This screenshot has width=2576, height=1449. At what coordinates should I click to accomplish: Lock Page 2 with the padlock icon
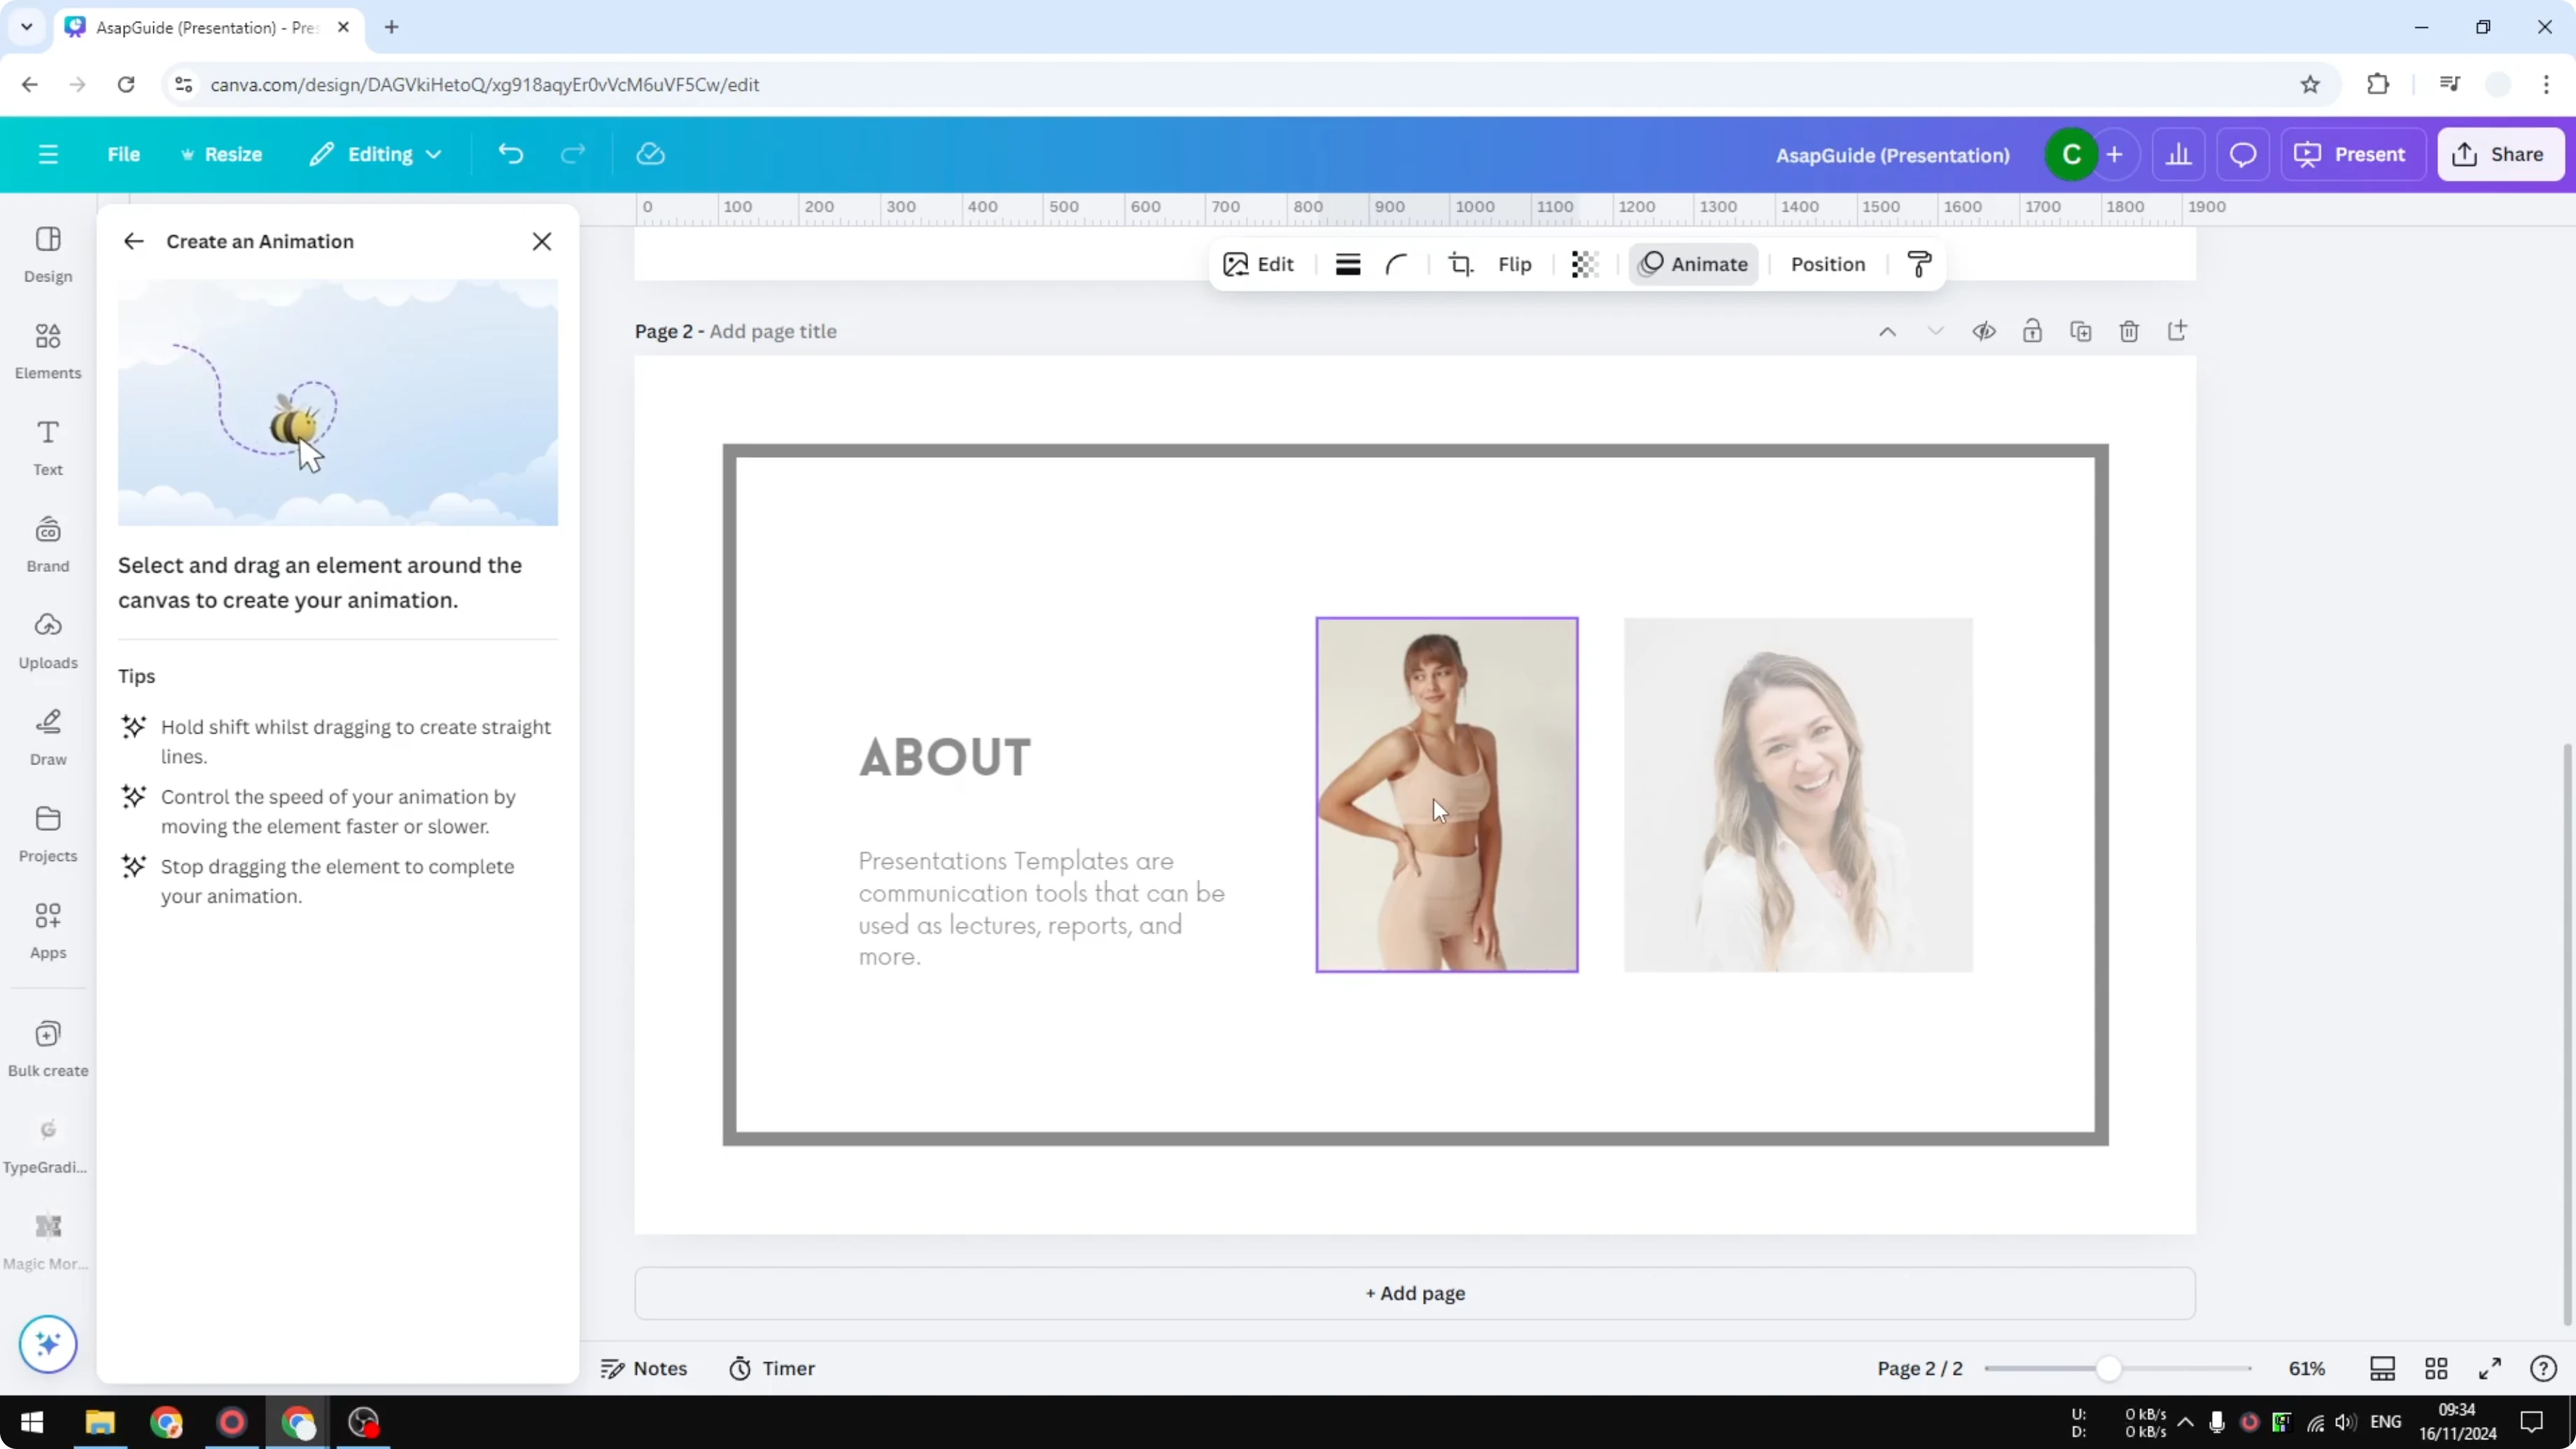click(2033, 331)
